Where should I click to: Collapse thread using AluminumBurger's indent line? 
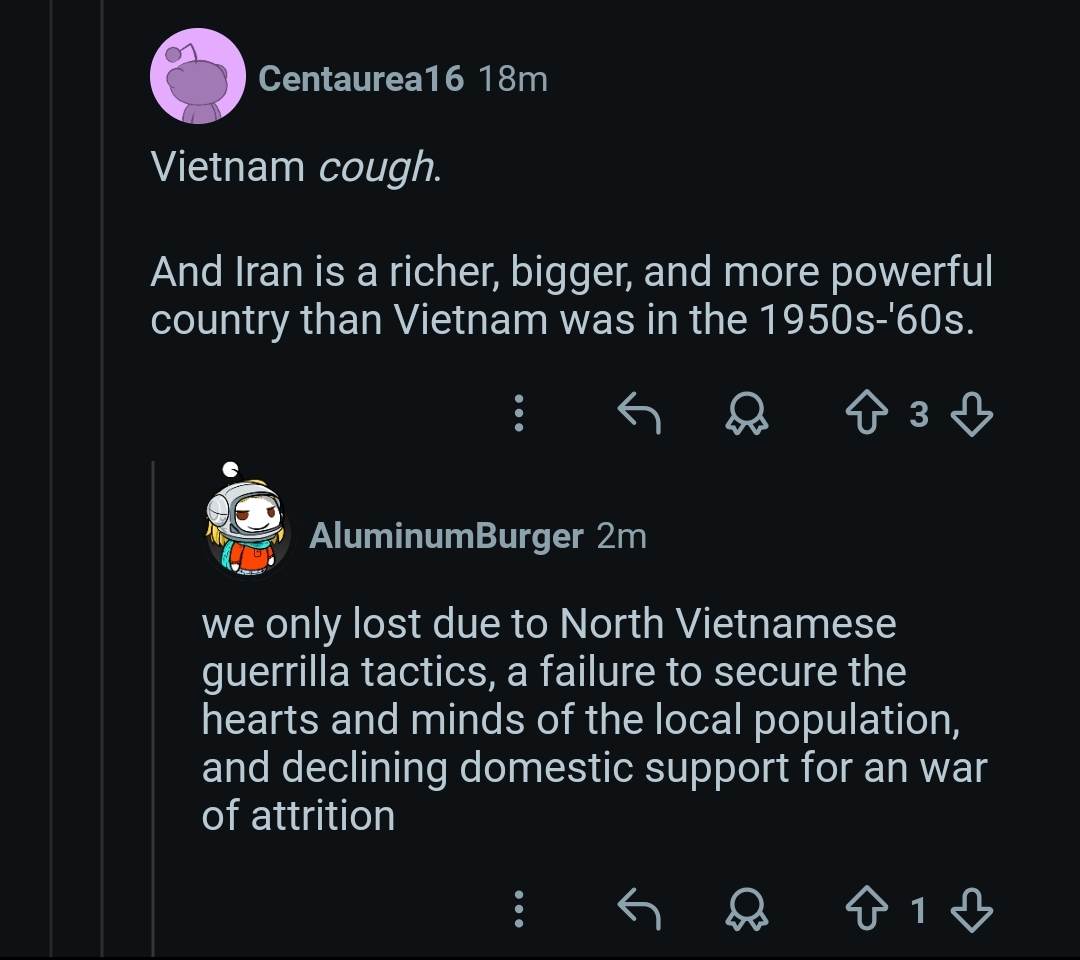pos(153,700)
